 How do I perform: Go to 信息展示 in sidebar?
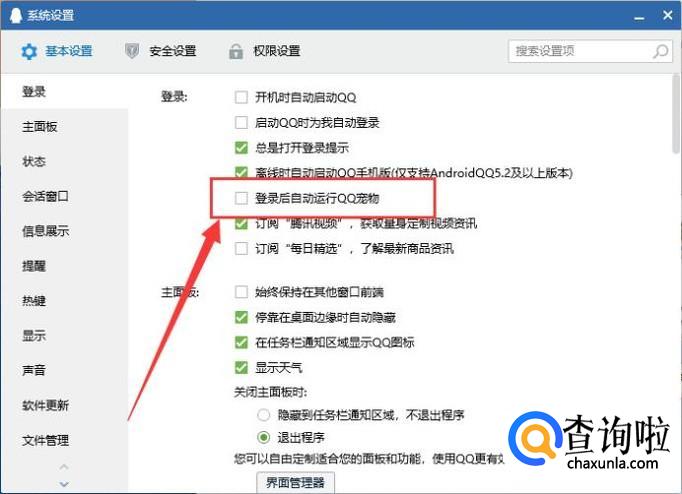click(64, 231)
